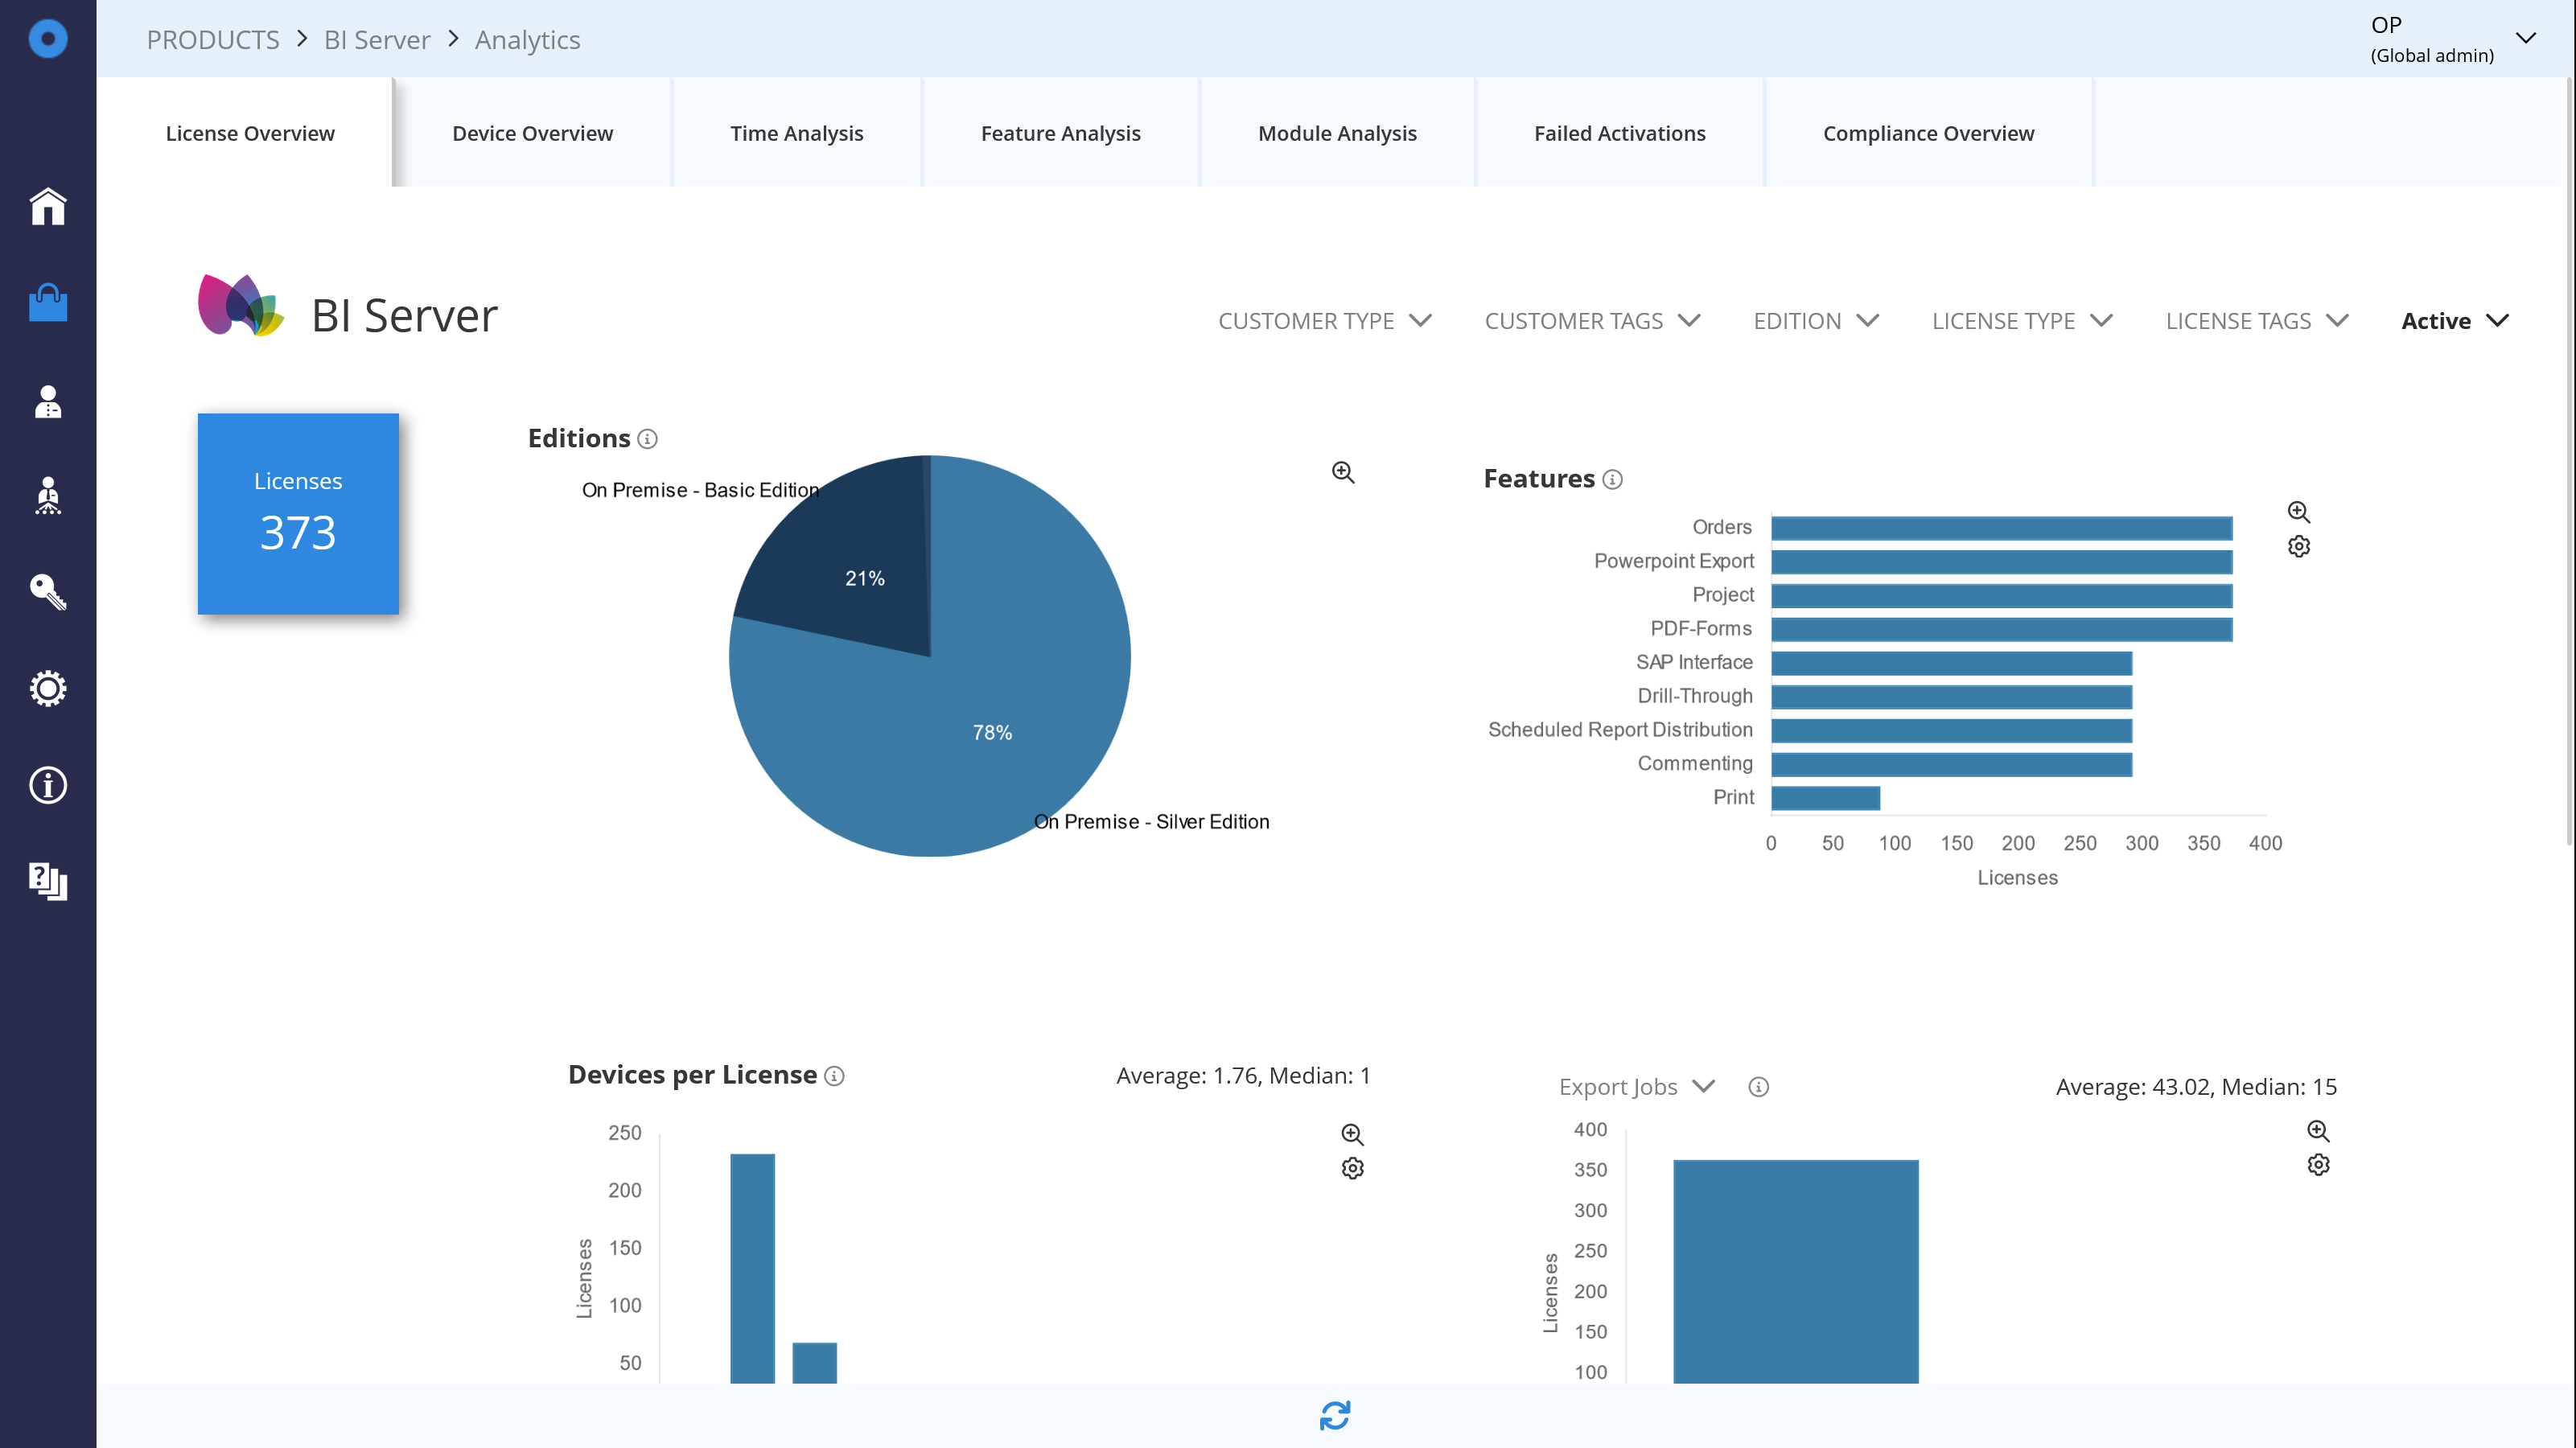Viewport: 2576px width, 1448px height.
Task: Click 'On Premise - Basic Edition' label
Action: pos(700,490)
